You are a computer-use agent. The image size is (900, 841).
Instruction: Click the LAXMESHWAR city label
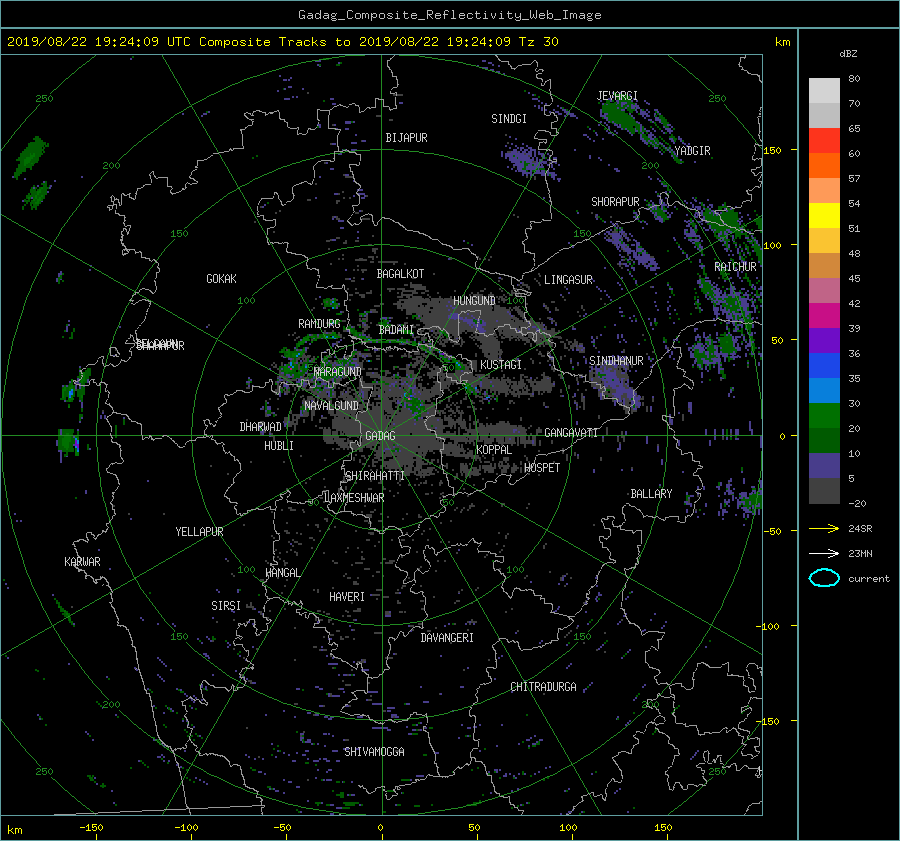point(354,498)
